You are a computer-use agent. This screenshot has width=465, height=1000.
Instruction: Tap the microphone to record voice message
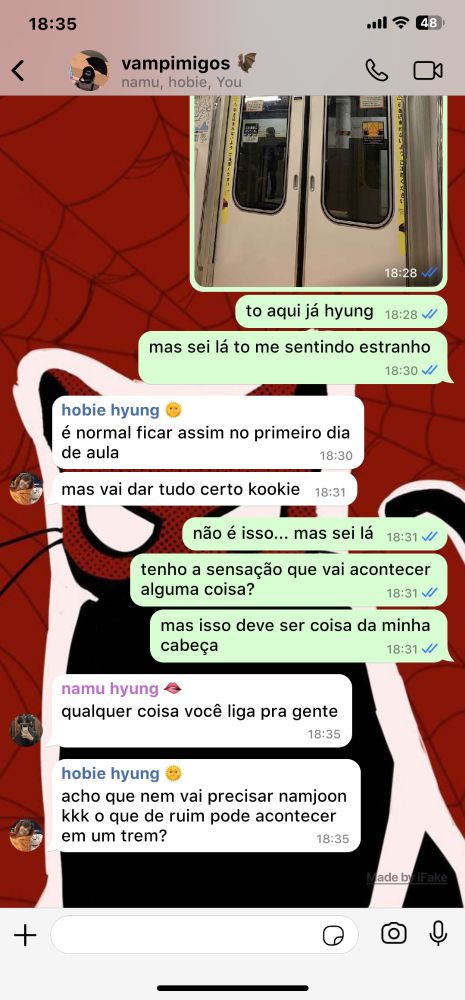click(438, 934)
